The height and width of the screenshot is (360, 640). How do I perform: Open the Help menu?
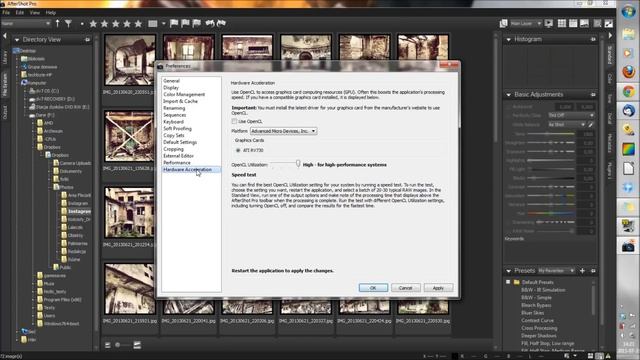[51, 13]
